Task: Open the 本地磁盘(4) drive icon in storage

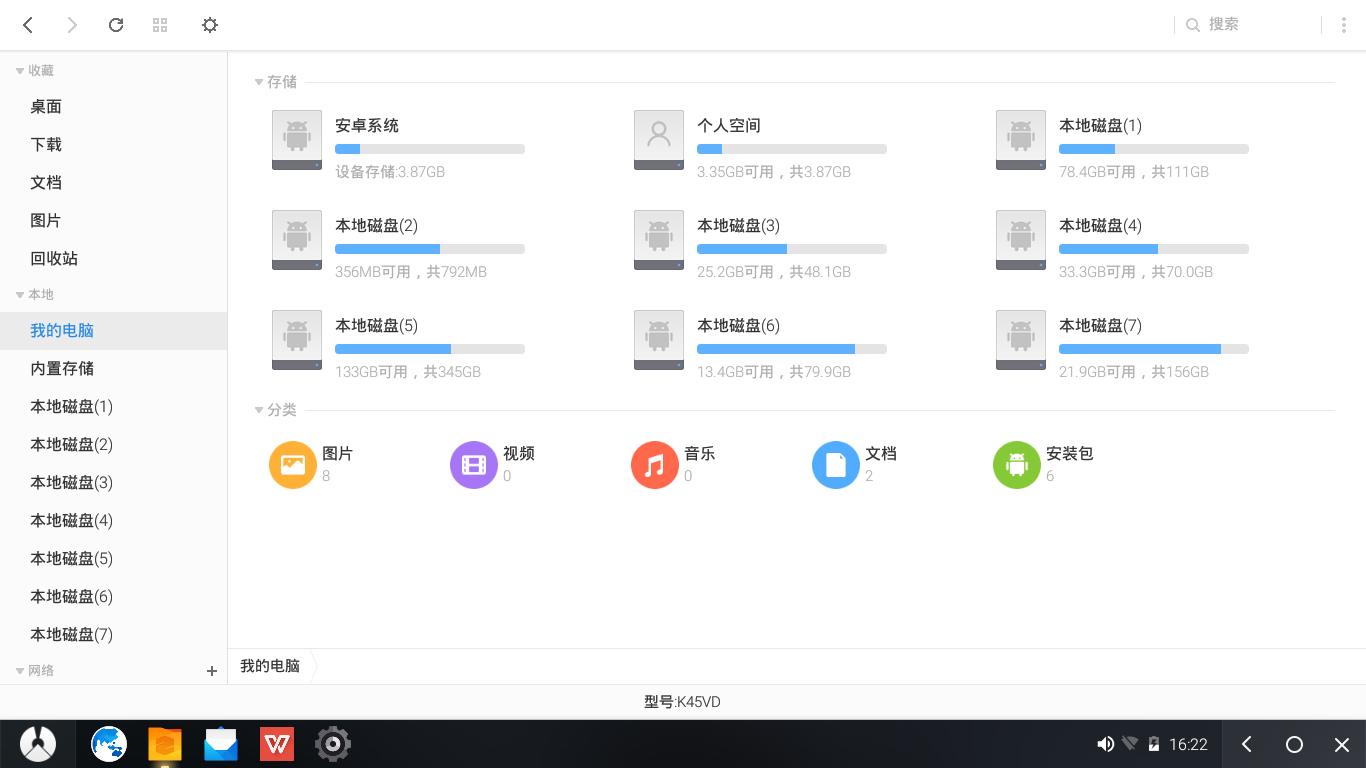Action: coord(1021,240)
